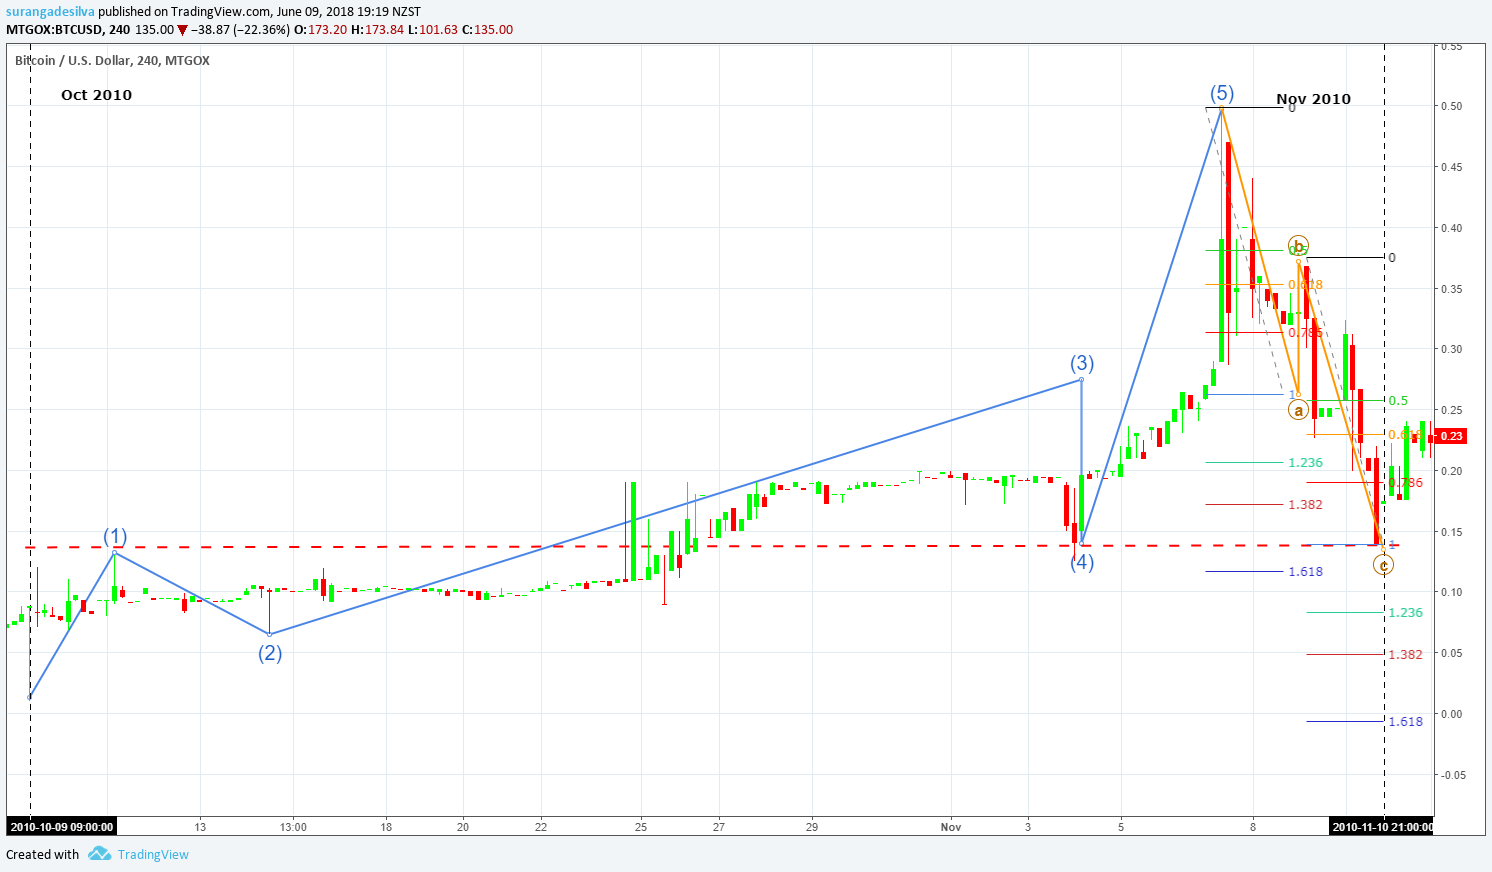Click the H:173.84 high value
The image size is (1492, 872).
(x=378, y=30)
